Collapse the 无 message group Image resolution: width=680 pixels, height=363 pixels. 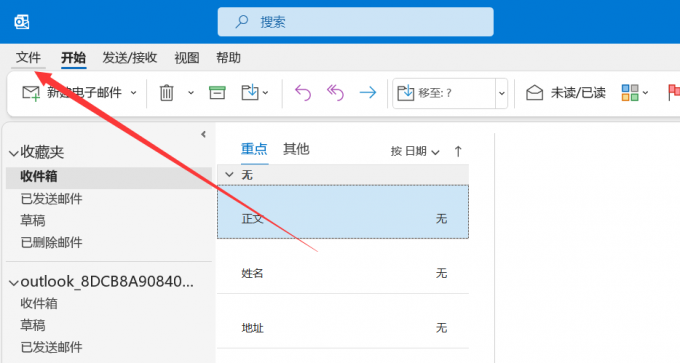point(229,175)
